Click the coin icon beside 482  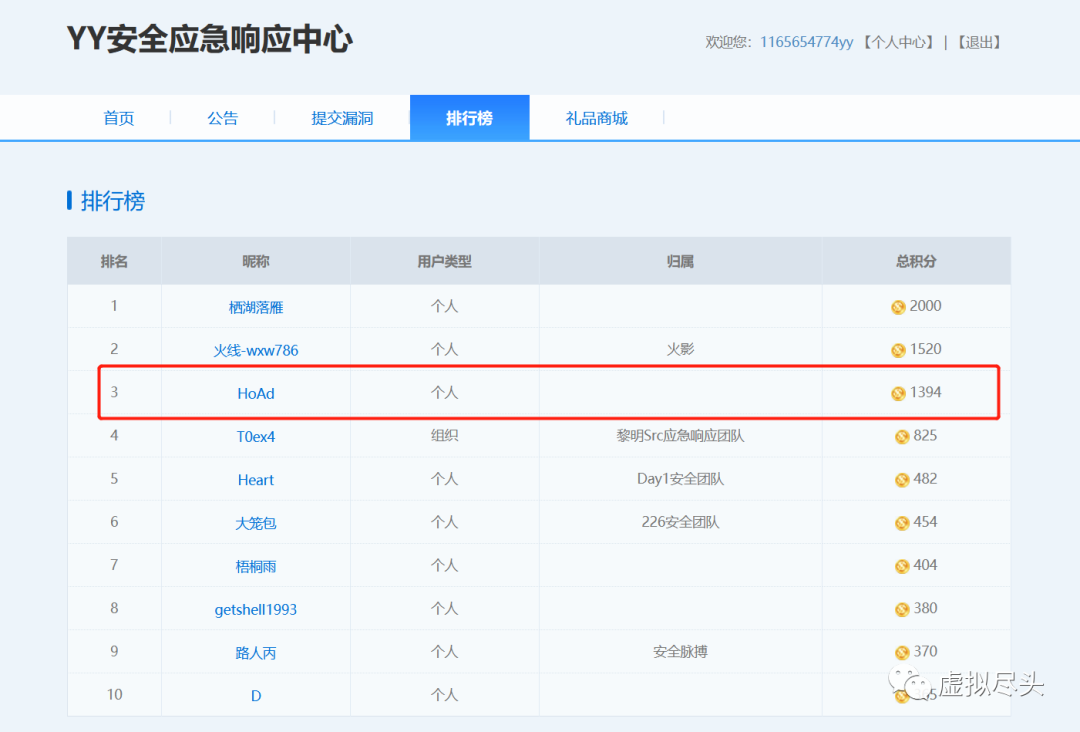tap(902, 480)
